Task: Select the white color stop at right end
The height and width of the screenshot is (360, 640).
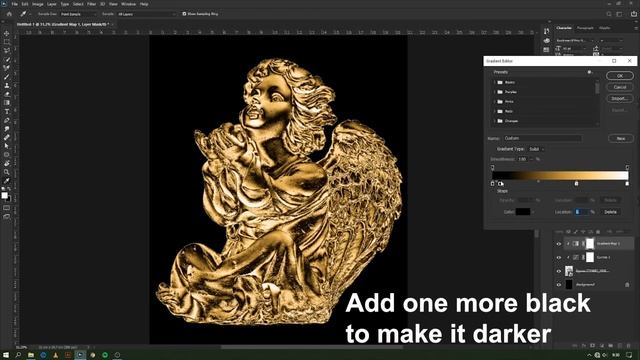Action: tap(627, 184)
